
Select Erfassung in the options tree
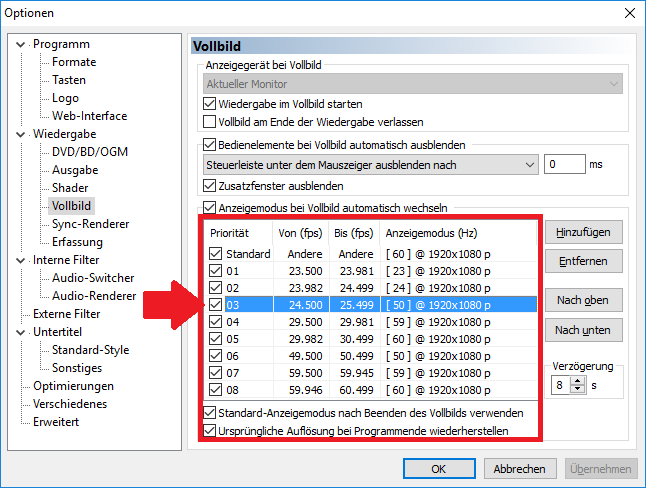pyautogui.click(x=77, y=242)
